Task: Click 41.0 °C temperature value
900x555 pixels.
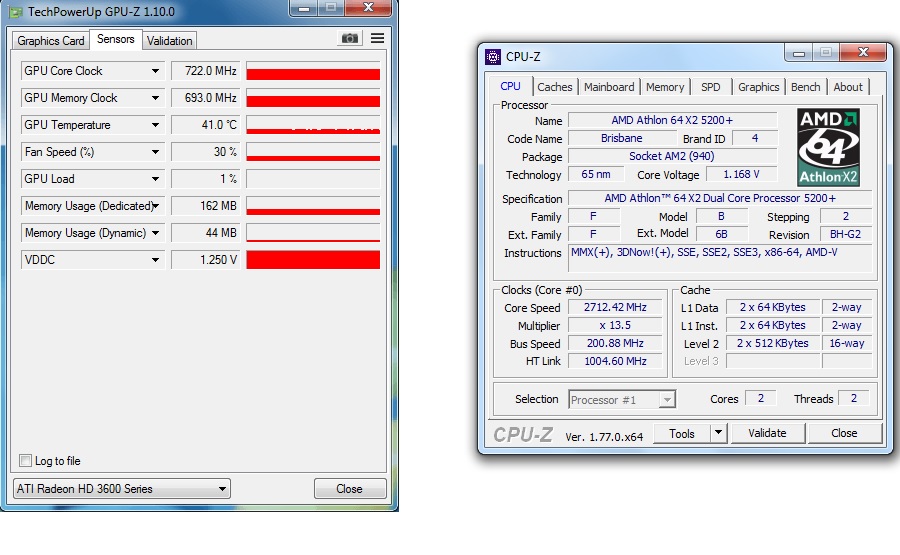Action: pos(205,125)
